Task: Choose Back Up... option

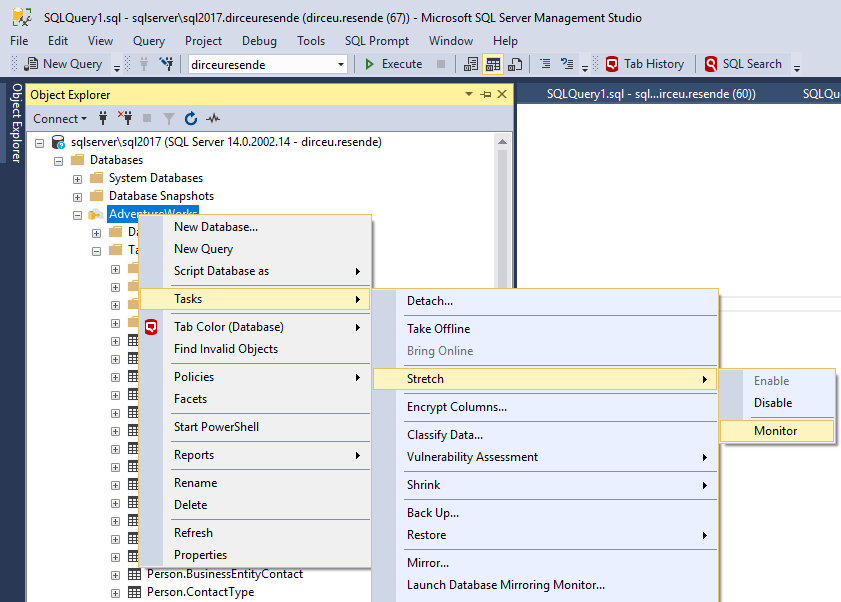Action: [x=545, y=512]
